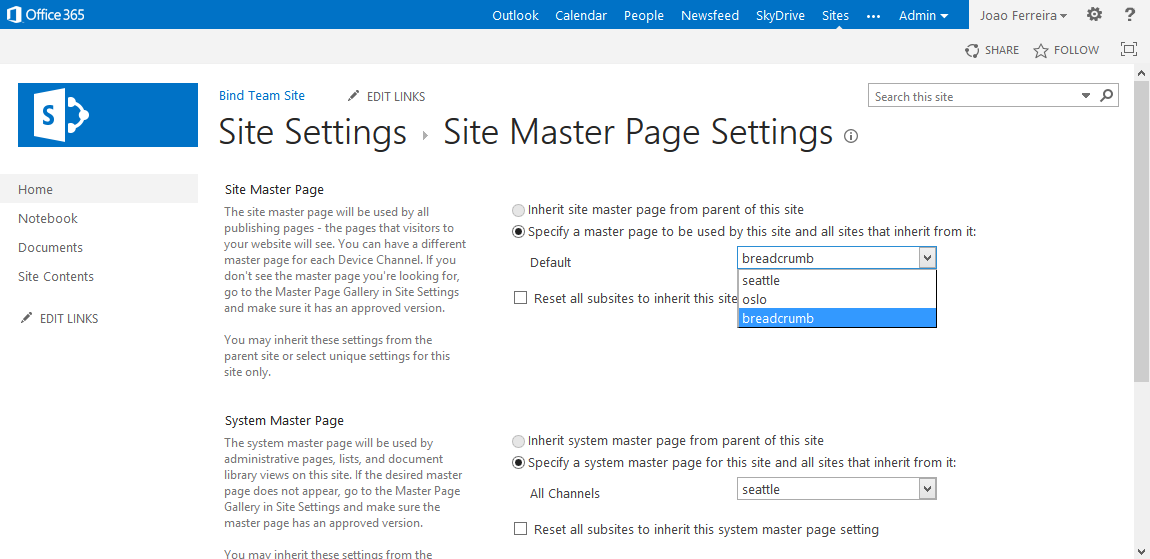Viewport: 1150px width, 559px height.
Task: Select Specify a master page radio
Action: click(x=519, y=232)
